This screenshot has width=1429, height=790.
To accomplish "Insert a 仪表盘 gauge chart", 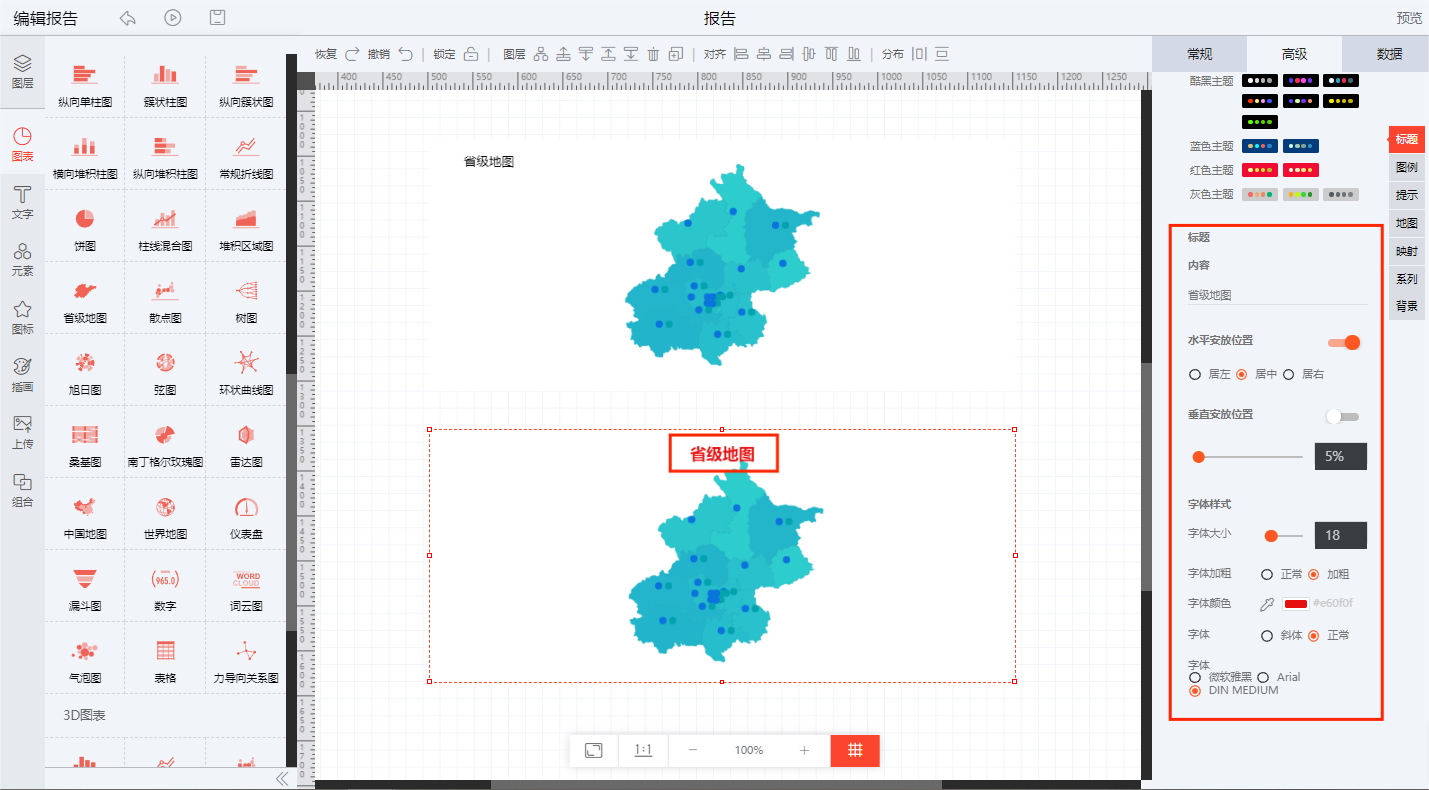I will 246,518.
